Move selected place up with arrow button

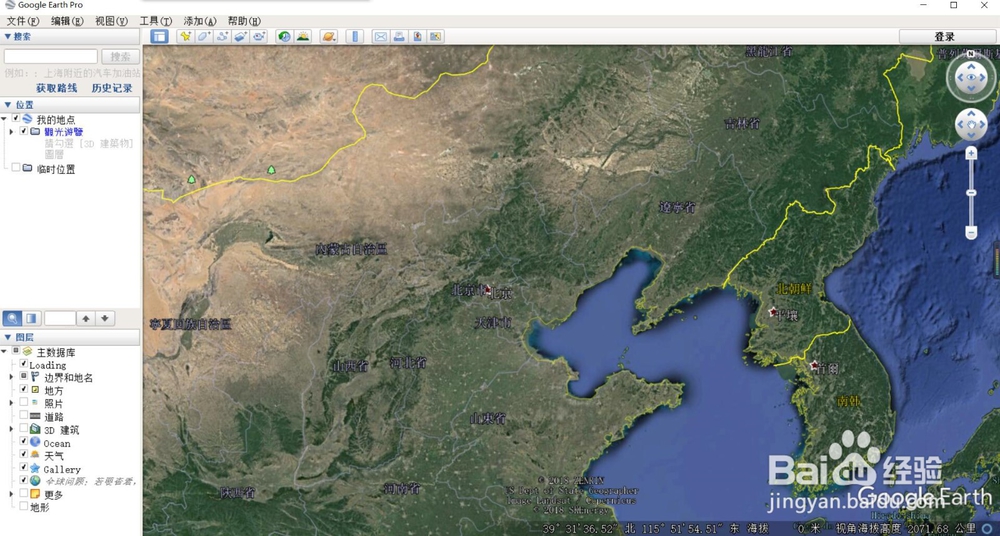tap(86, 318)
